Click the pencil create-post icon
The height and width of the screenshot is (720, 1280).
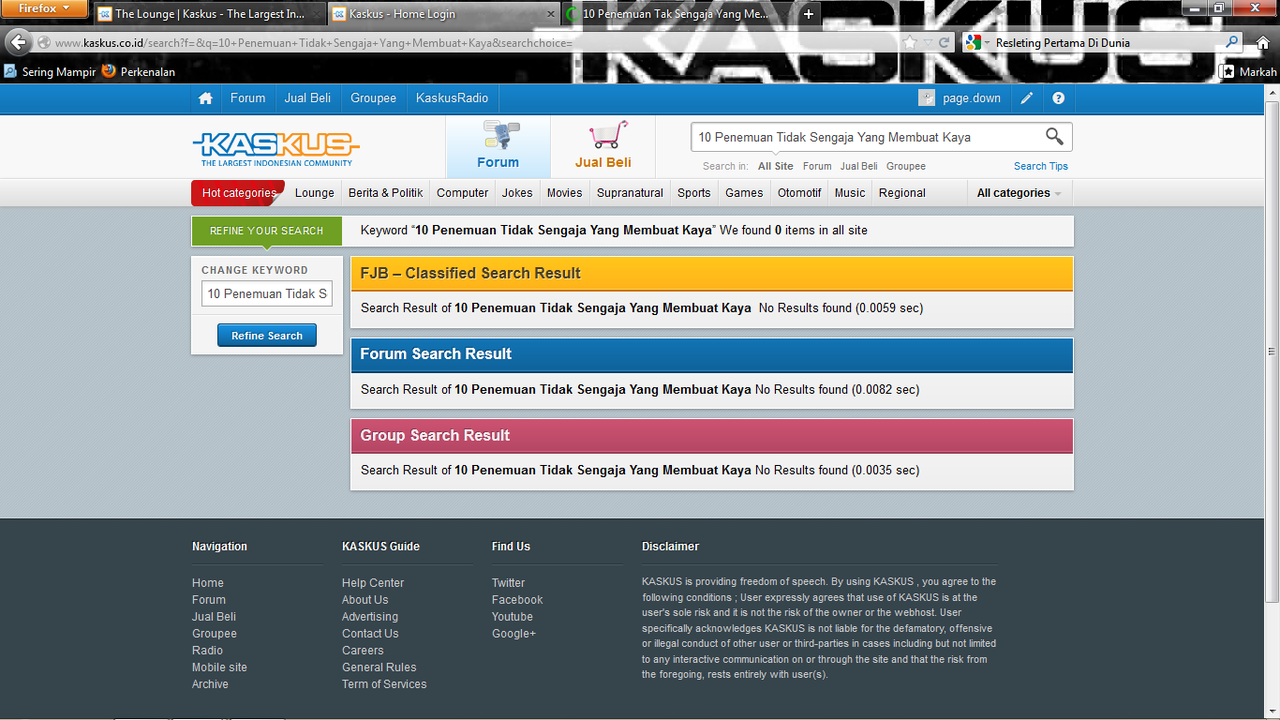click(1026, 98)
